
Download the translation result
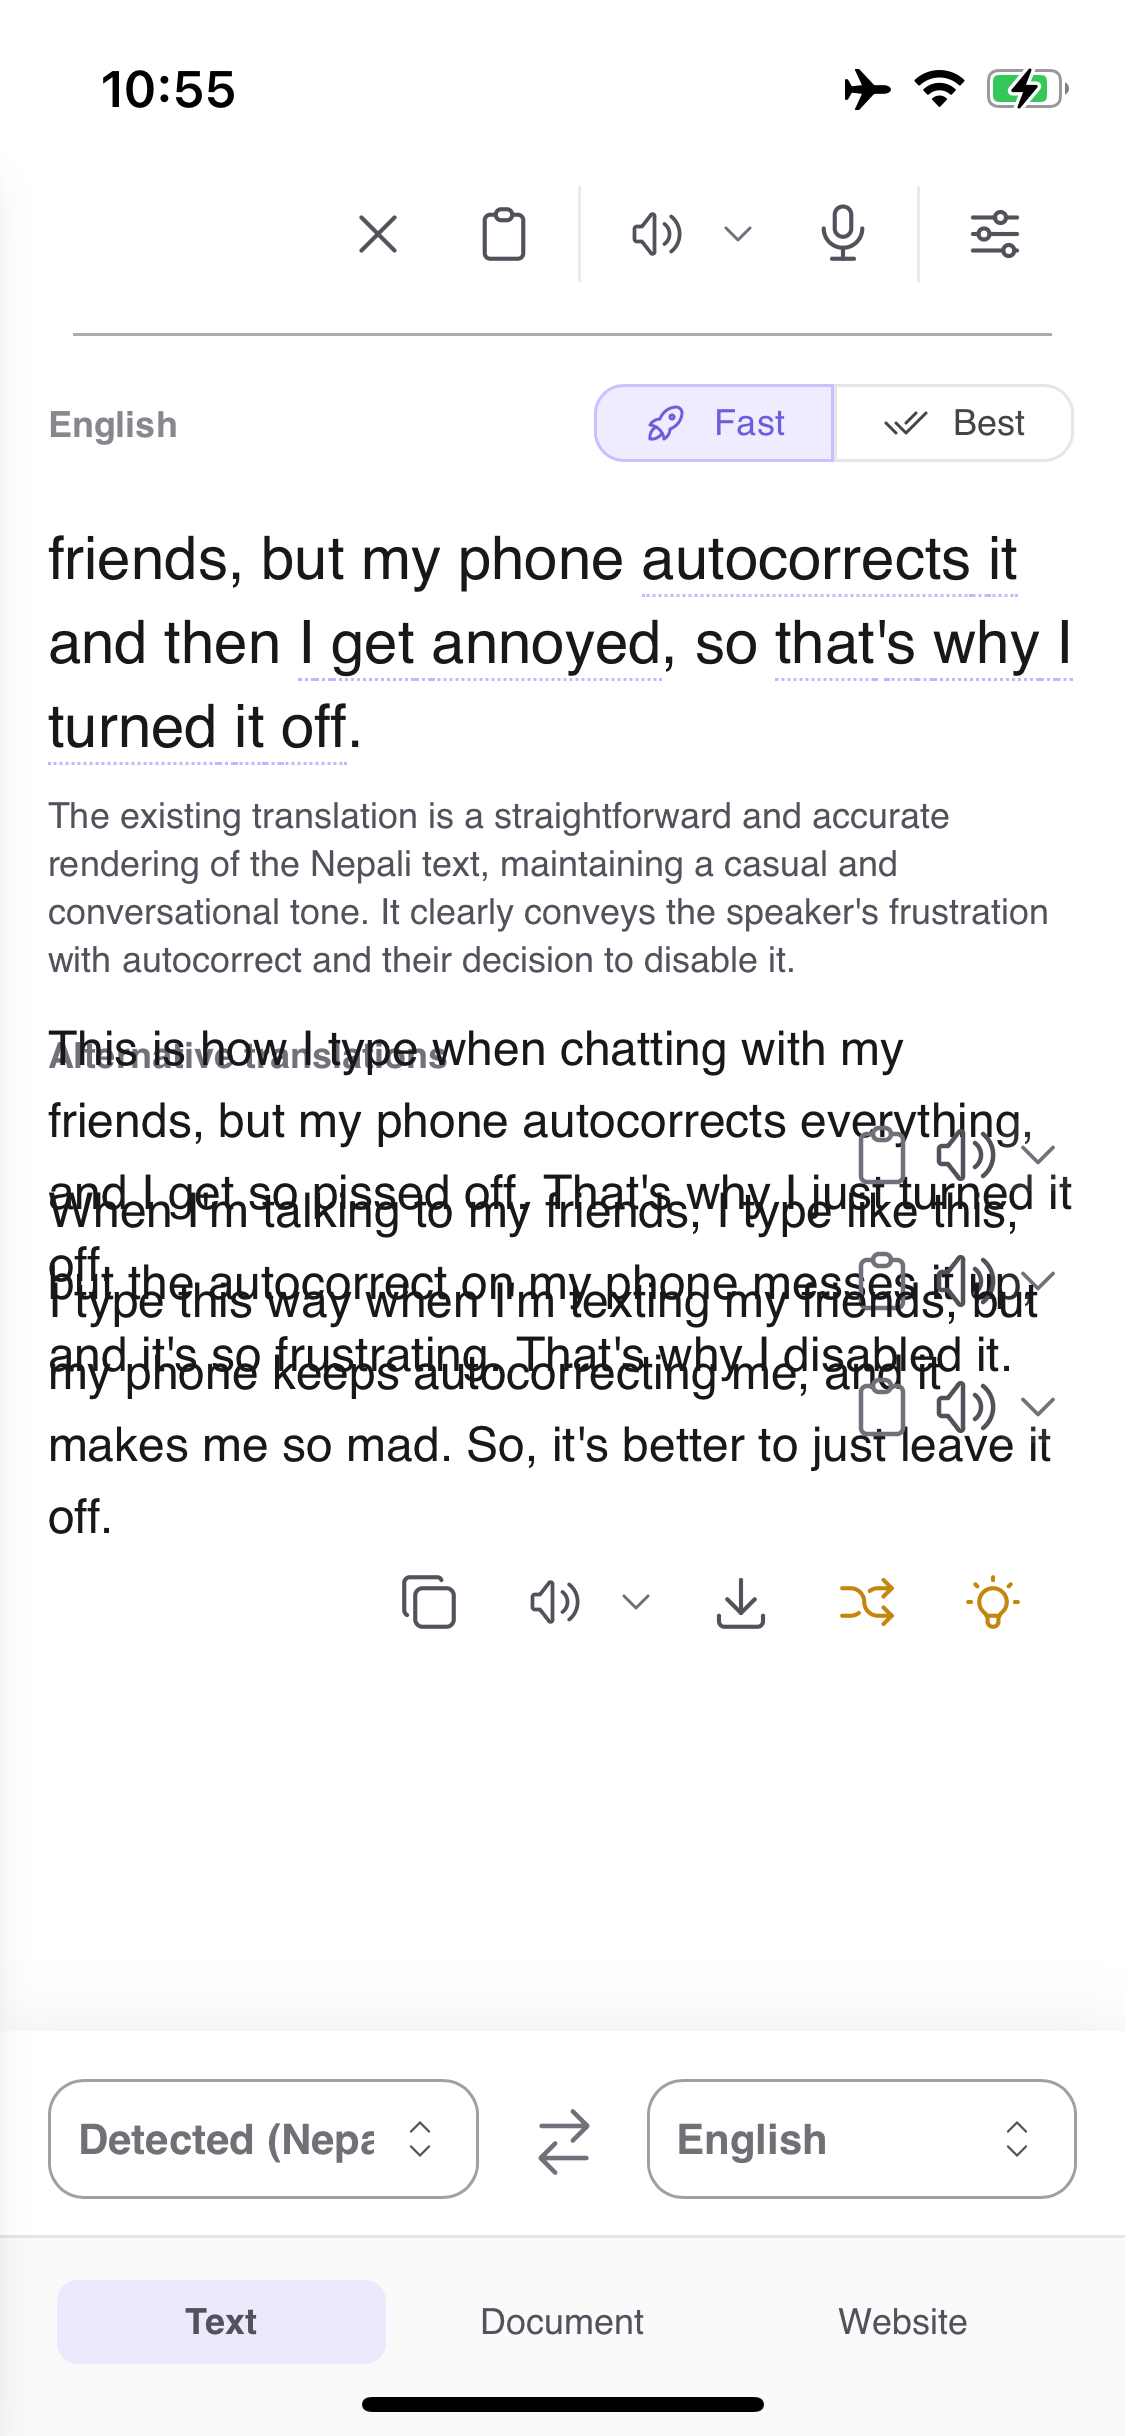[x=740, y=1602]
